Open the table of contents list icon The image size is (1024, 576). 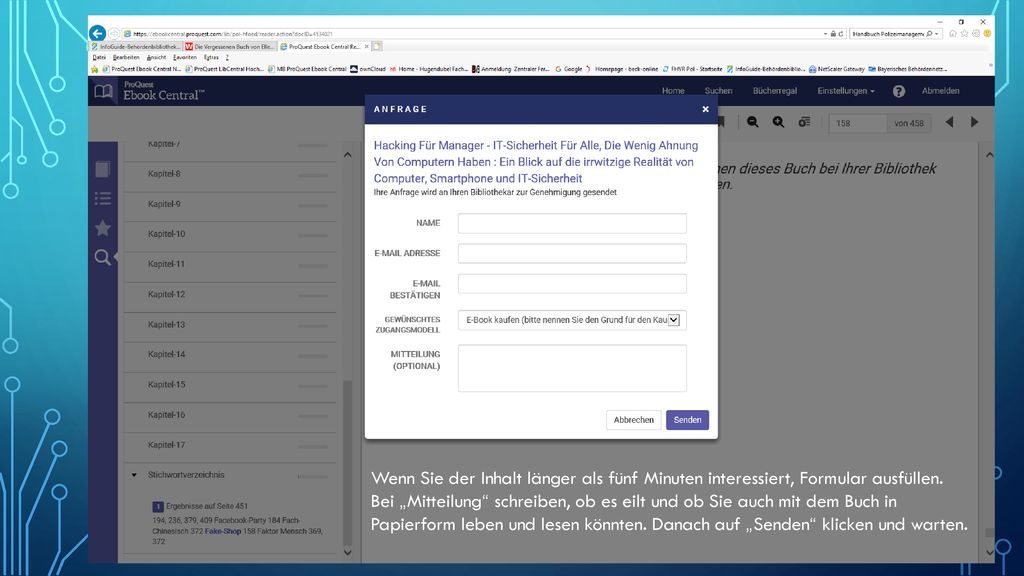pyautogui.click(x=103, y=199)
